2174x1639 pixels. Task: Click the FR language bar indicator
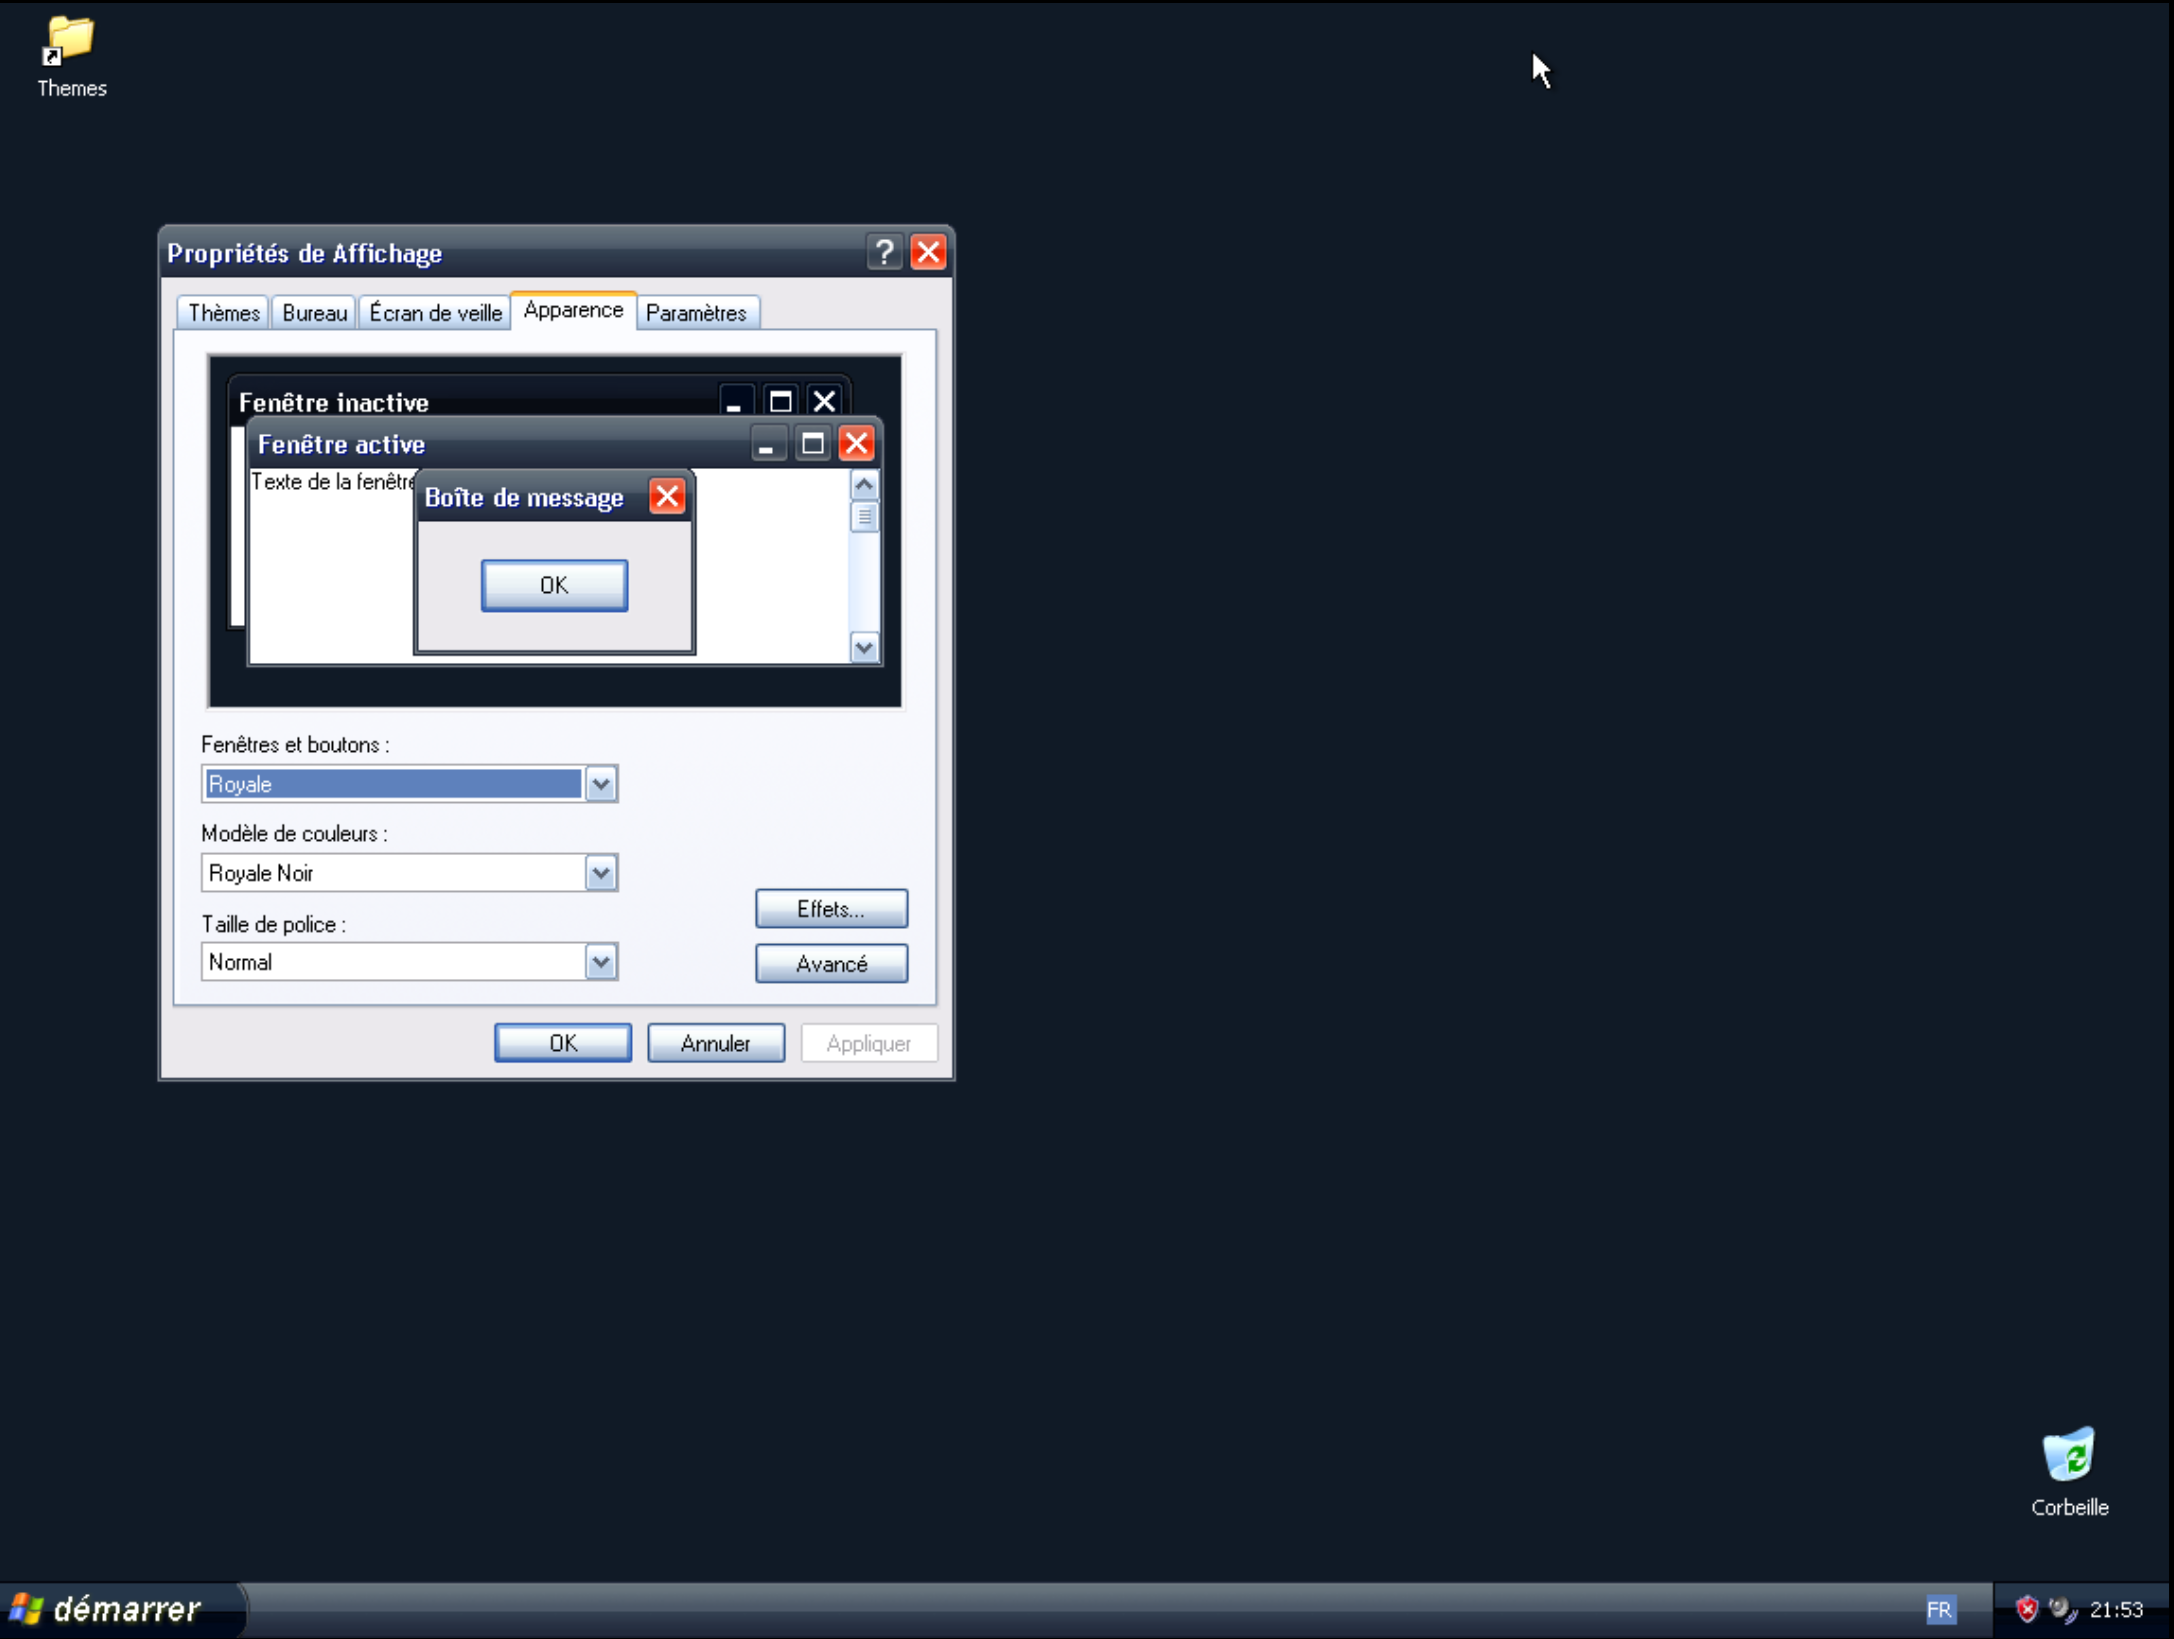pyautogui.click(x=1939, y=1610)
